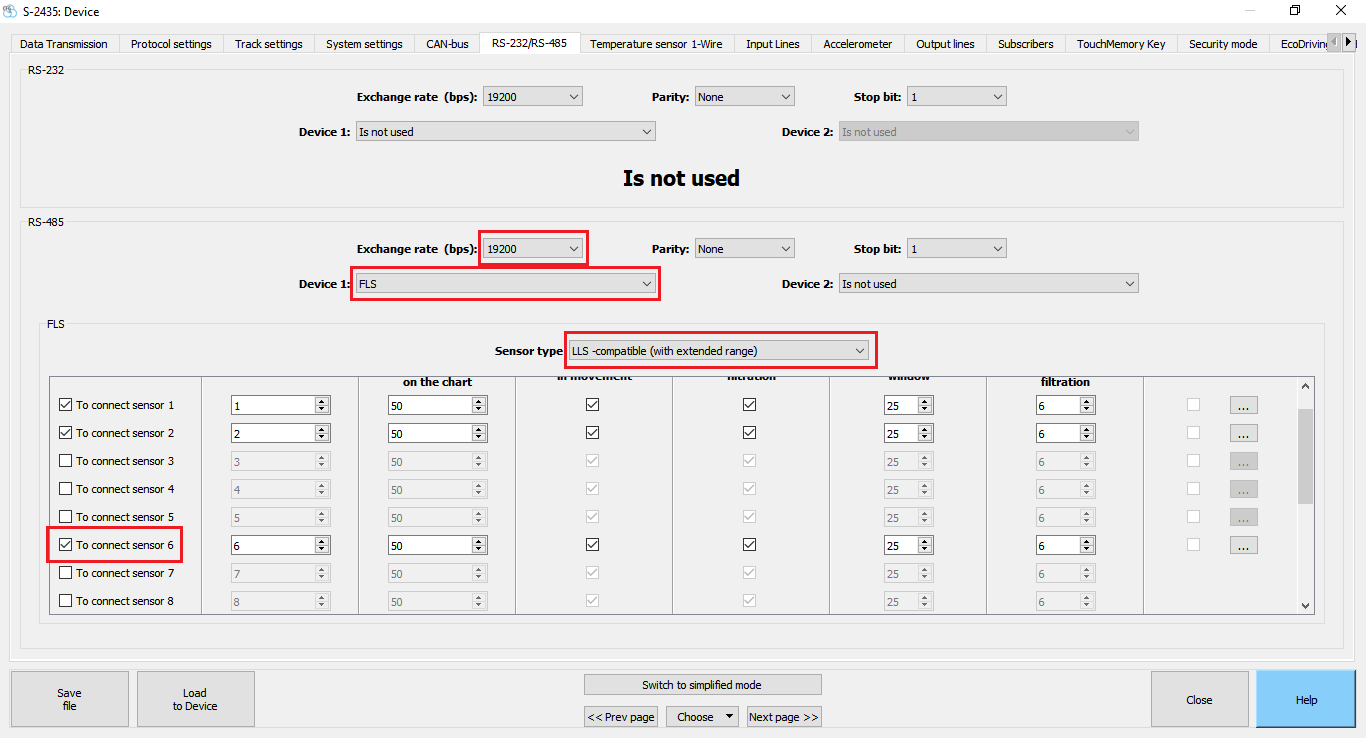
Task: Decrease sensor 2 chart value spinner
Action: [479, 437]
